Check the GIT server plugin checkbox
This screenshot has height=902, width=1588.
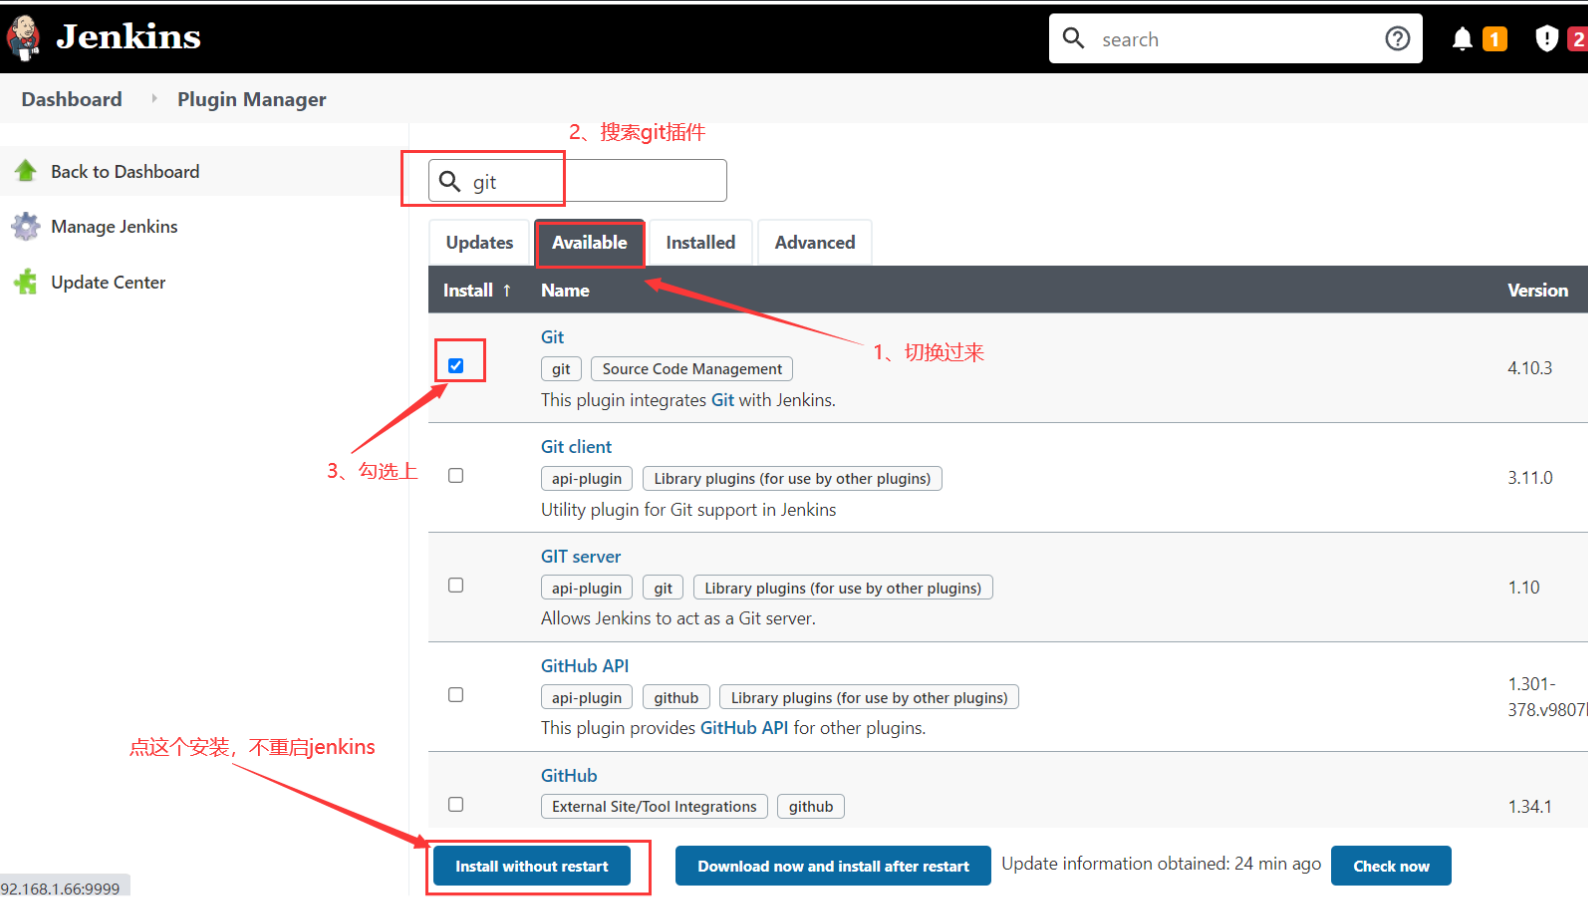(x=456, y=585)
